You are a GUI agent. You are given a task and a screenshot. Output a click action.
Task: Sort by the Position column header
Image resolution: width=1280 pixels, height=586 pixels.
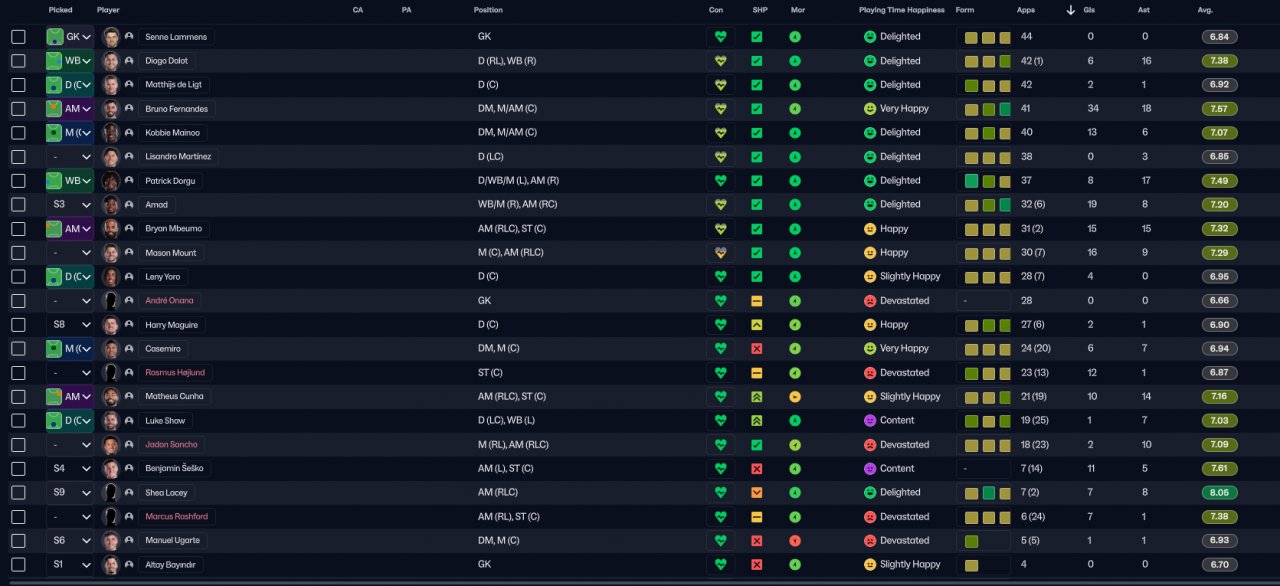tap(488, 10)
